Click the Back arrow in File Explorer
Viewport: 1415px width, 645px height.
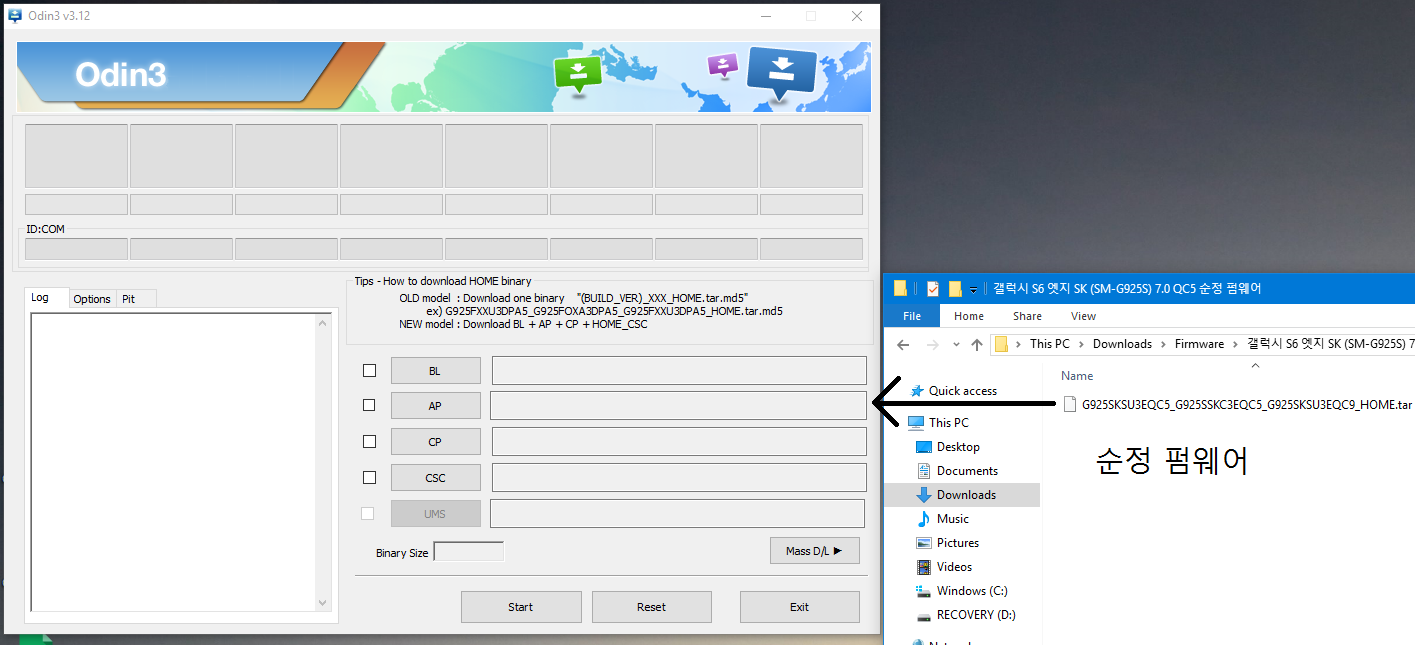[x=903, y=344]
